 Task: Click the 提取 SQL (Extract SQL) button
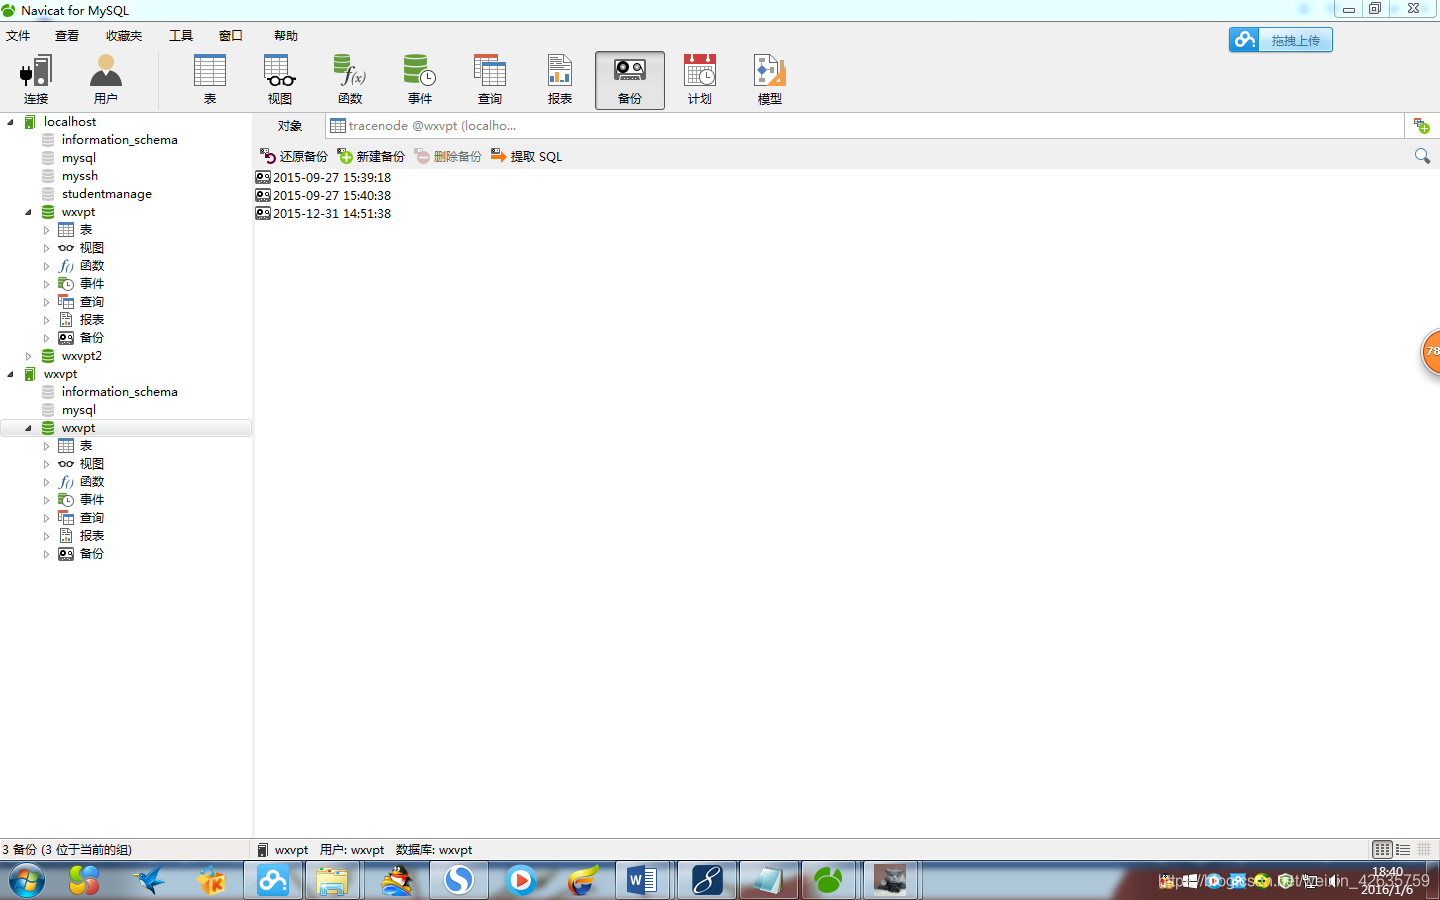tap(526, 156)
